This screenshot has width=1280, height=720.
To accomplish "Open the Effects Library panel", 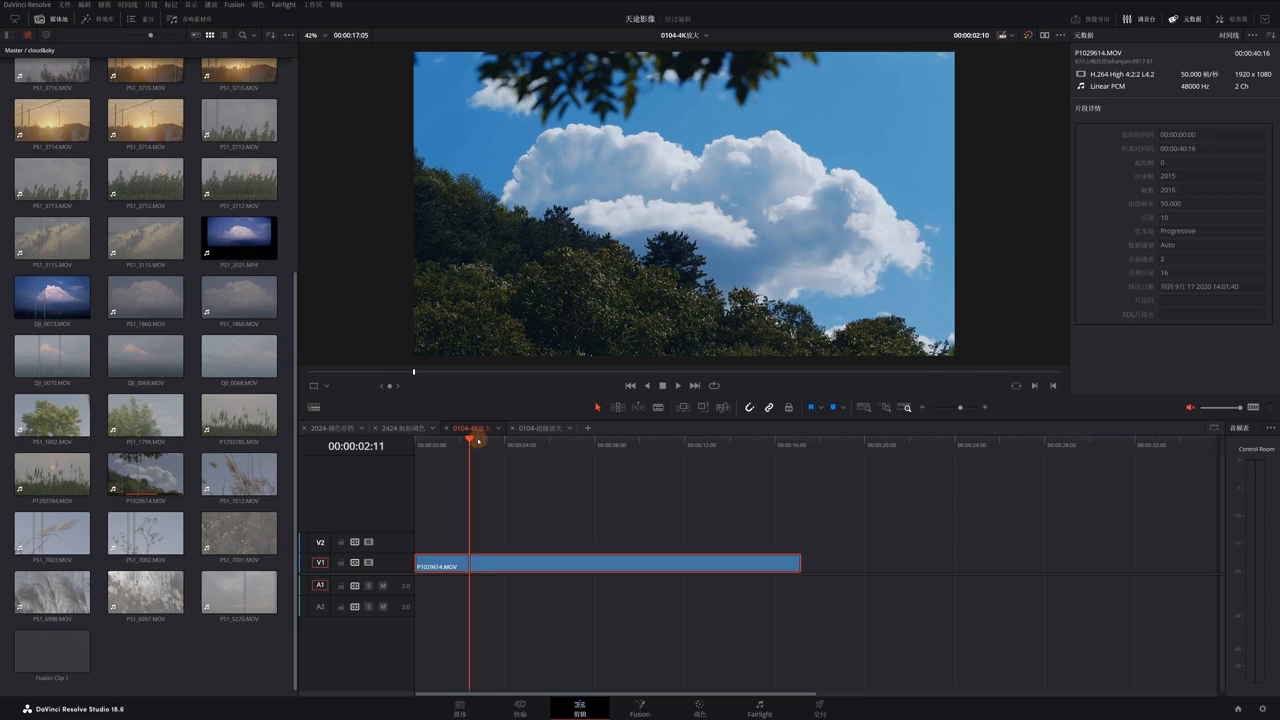I will [98, 19].
